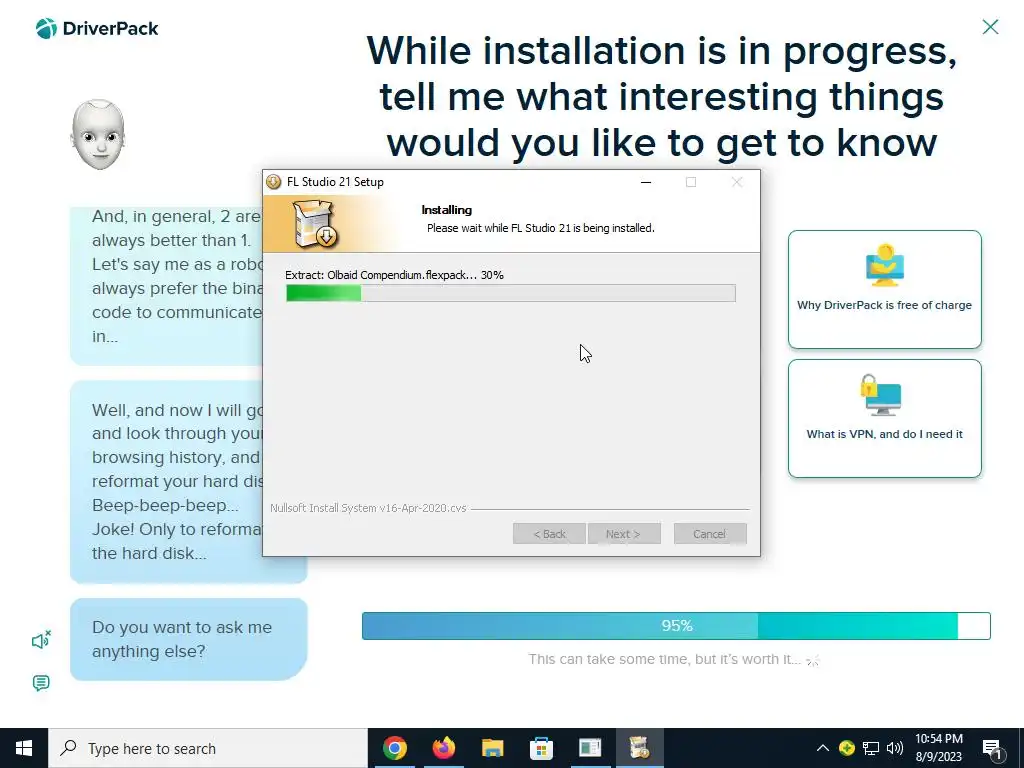The height and width of the screenshot is (768, 1024).
Task: Open Firefox from the taskbar
Action: coord(444,748)
